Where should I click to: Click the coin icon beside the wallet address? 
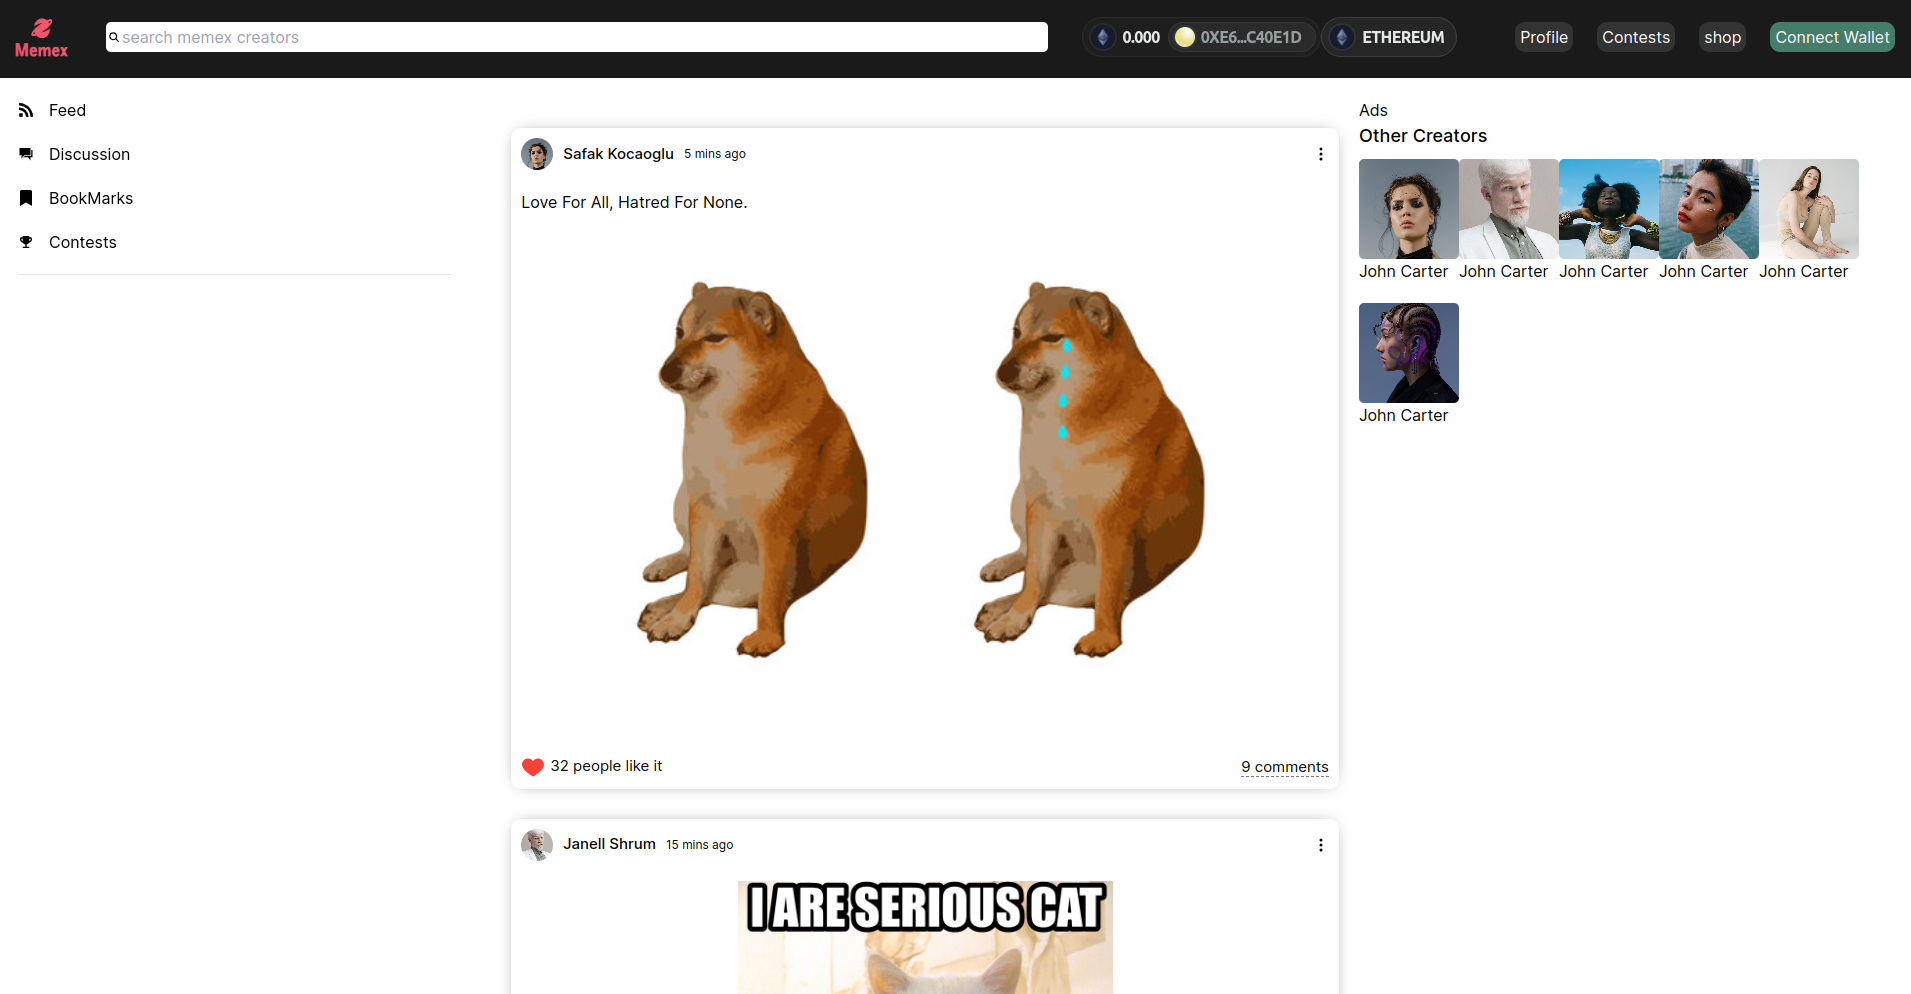pos(1184,36)
